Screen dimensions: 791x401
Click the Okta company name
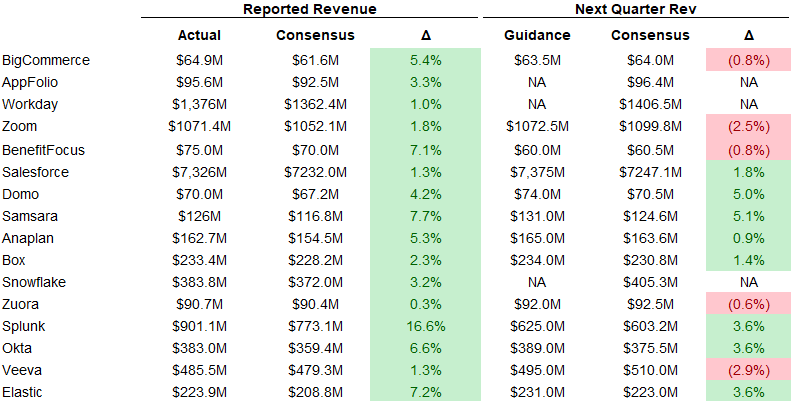(17, 348)
